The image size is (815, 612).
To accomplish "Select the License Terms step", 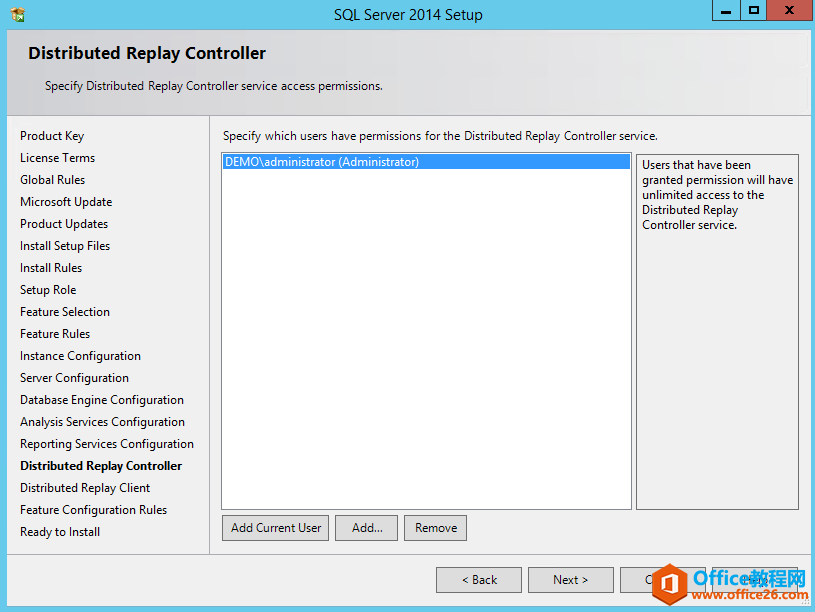I will [58, 158].
